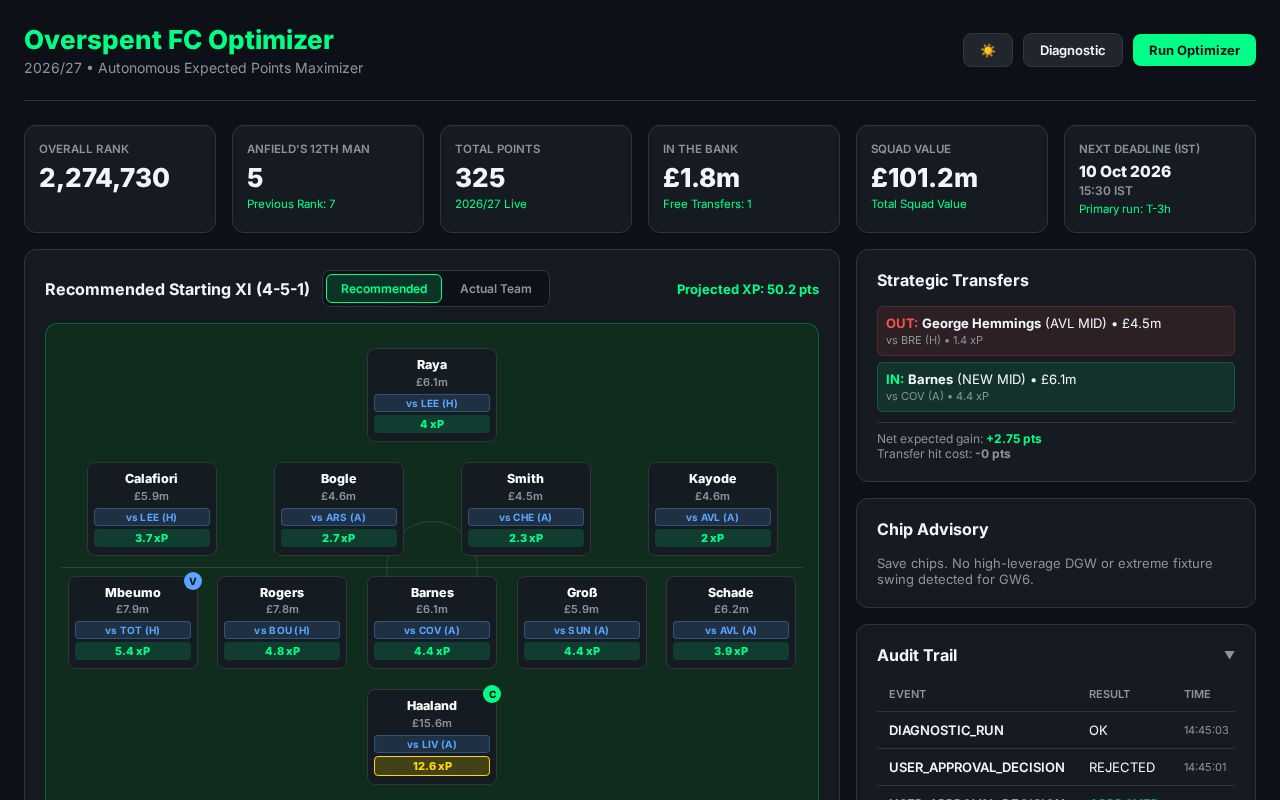Click the Squad Value stat card
1280x800 pixels.
[952, 179]
